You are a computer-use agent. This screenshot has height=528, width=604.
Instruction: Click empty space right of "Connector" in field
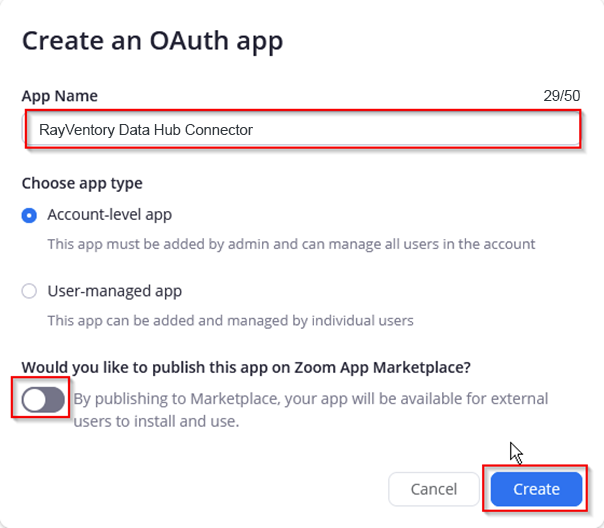pyautogui.click(x=420, y=130)
